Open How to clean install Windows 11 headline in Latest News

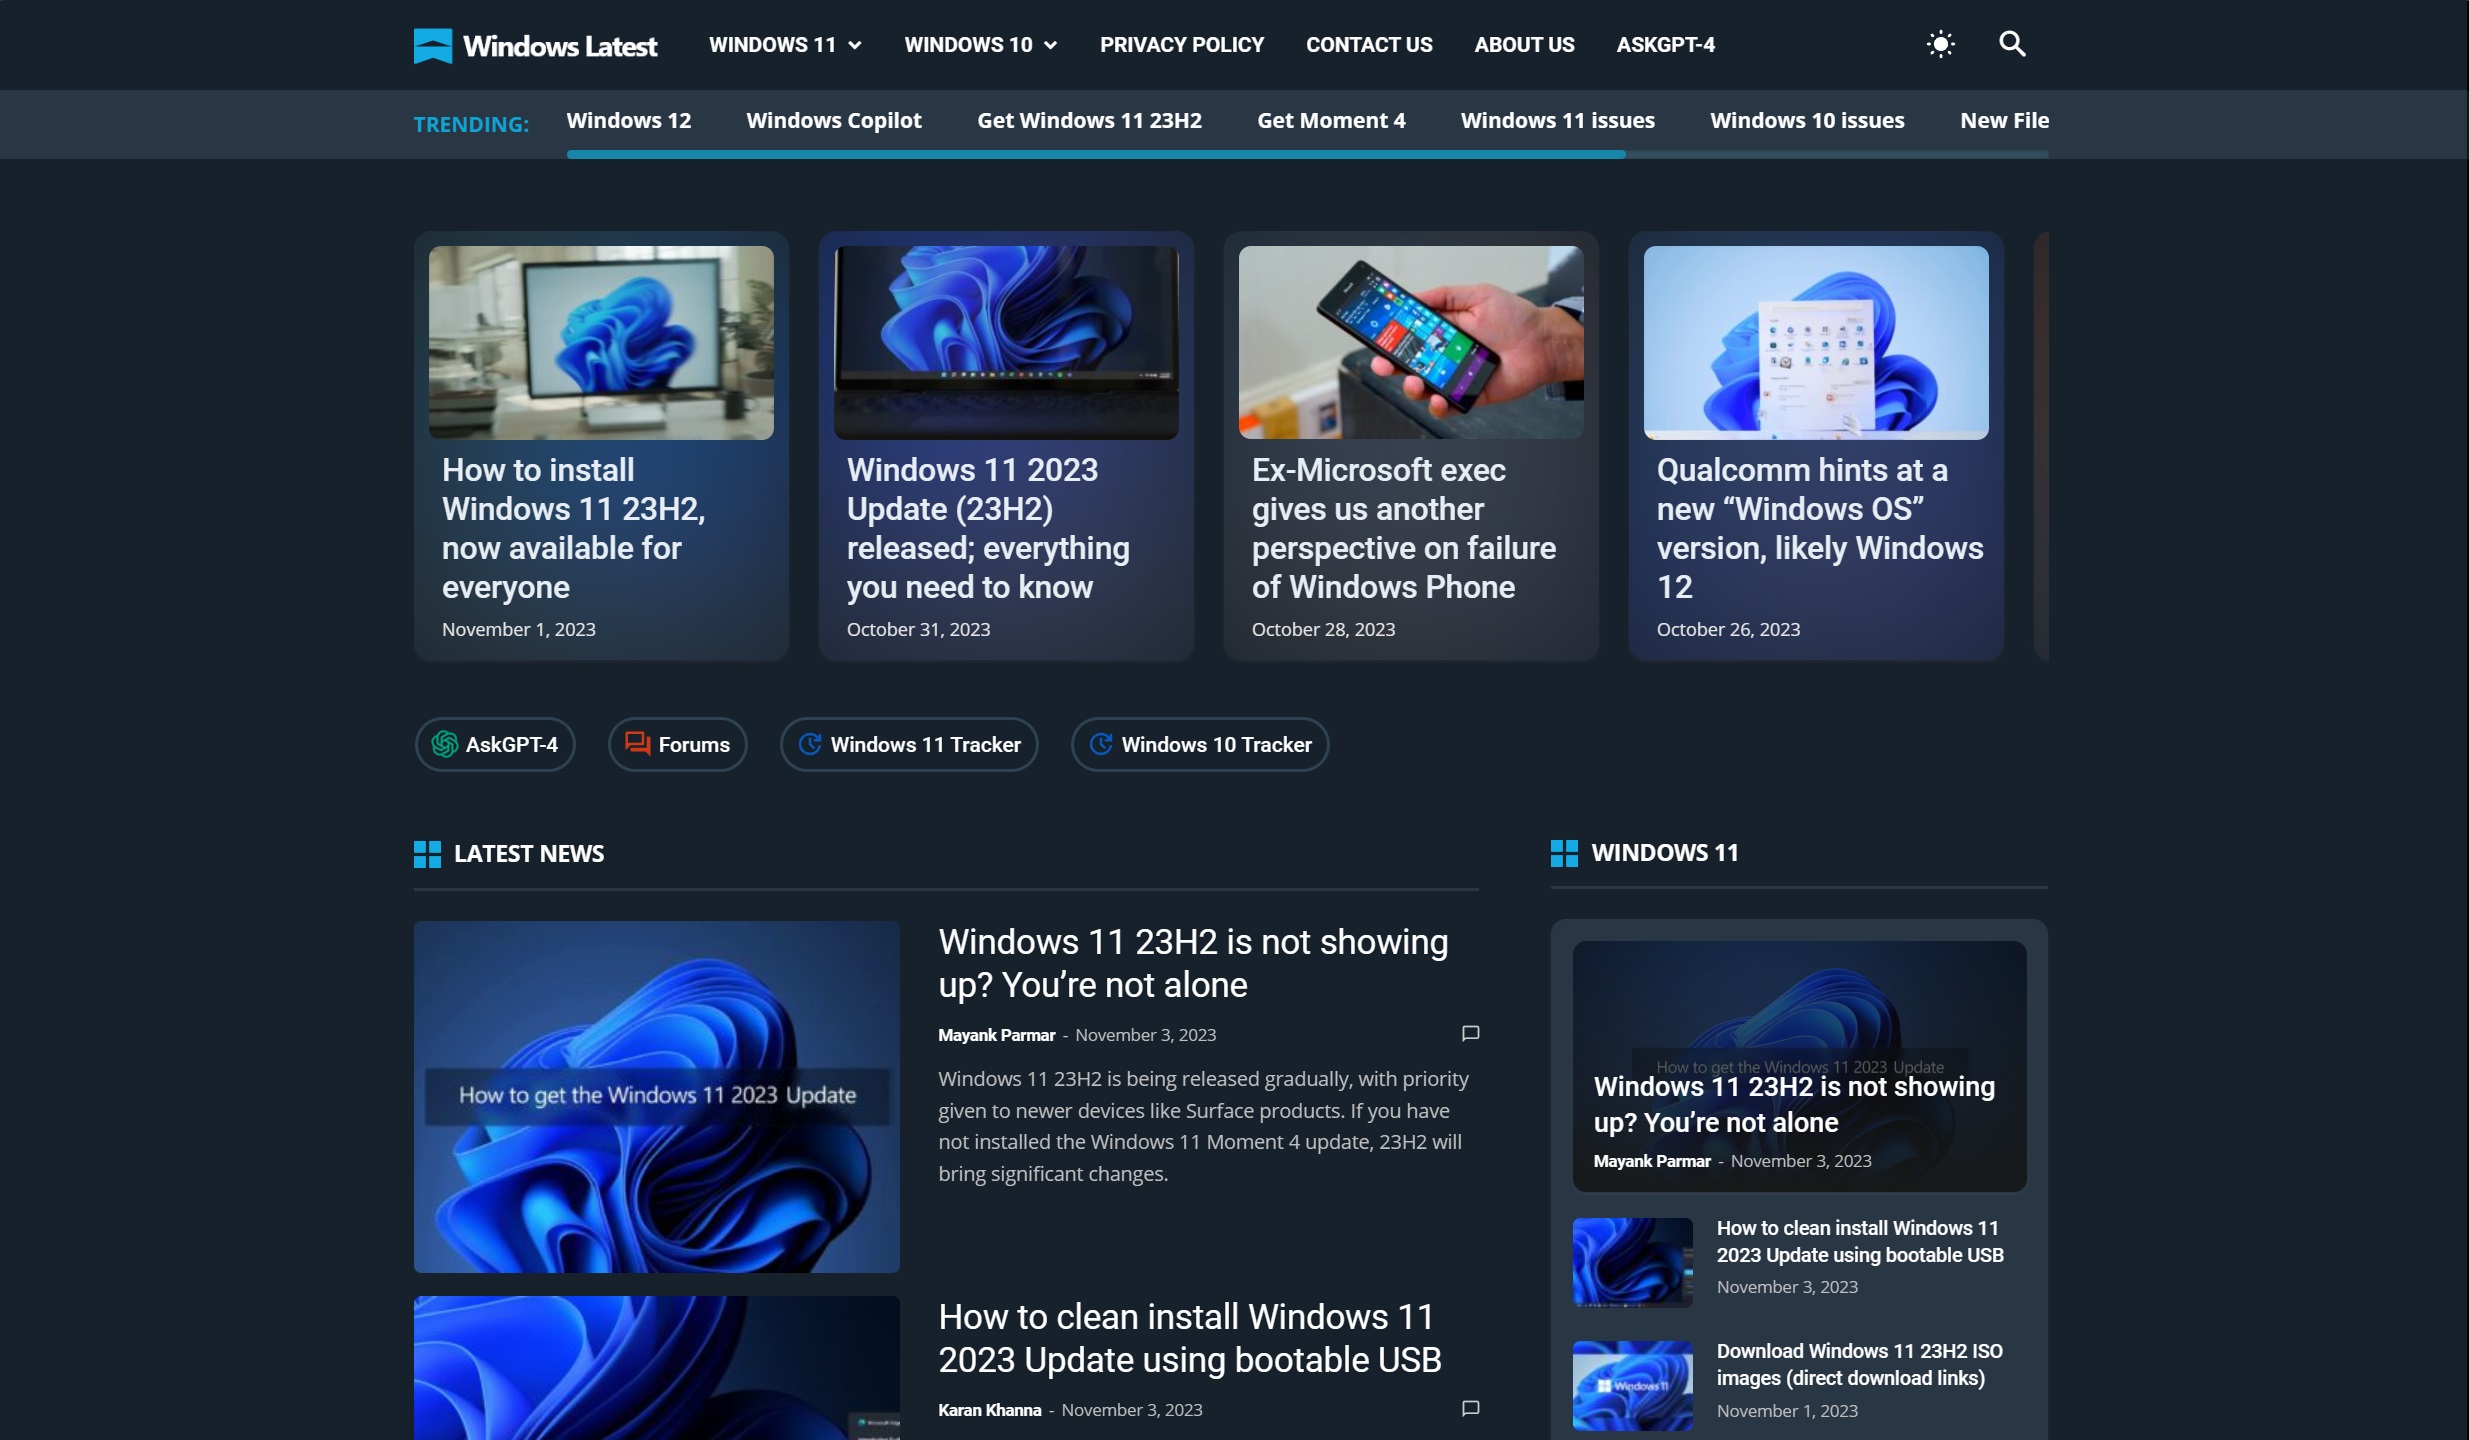pos(1190,1338)
